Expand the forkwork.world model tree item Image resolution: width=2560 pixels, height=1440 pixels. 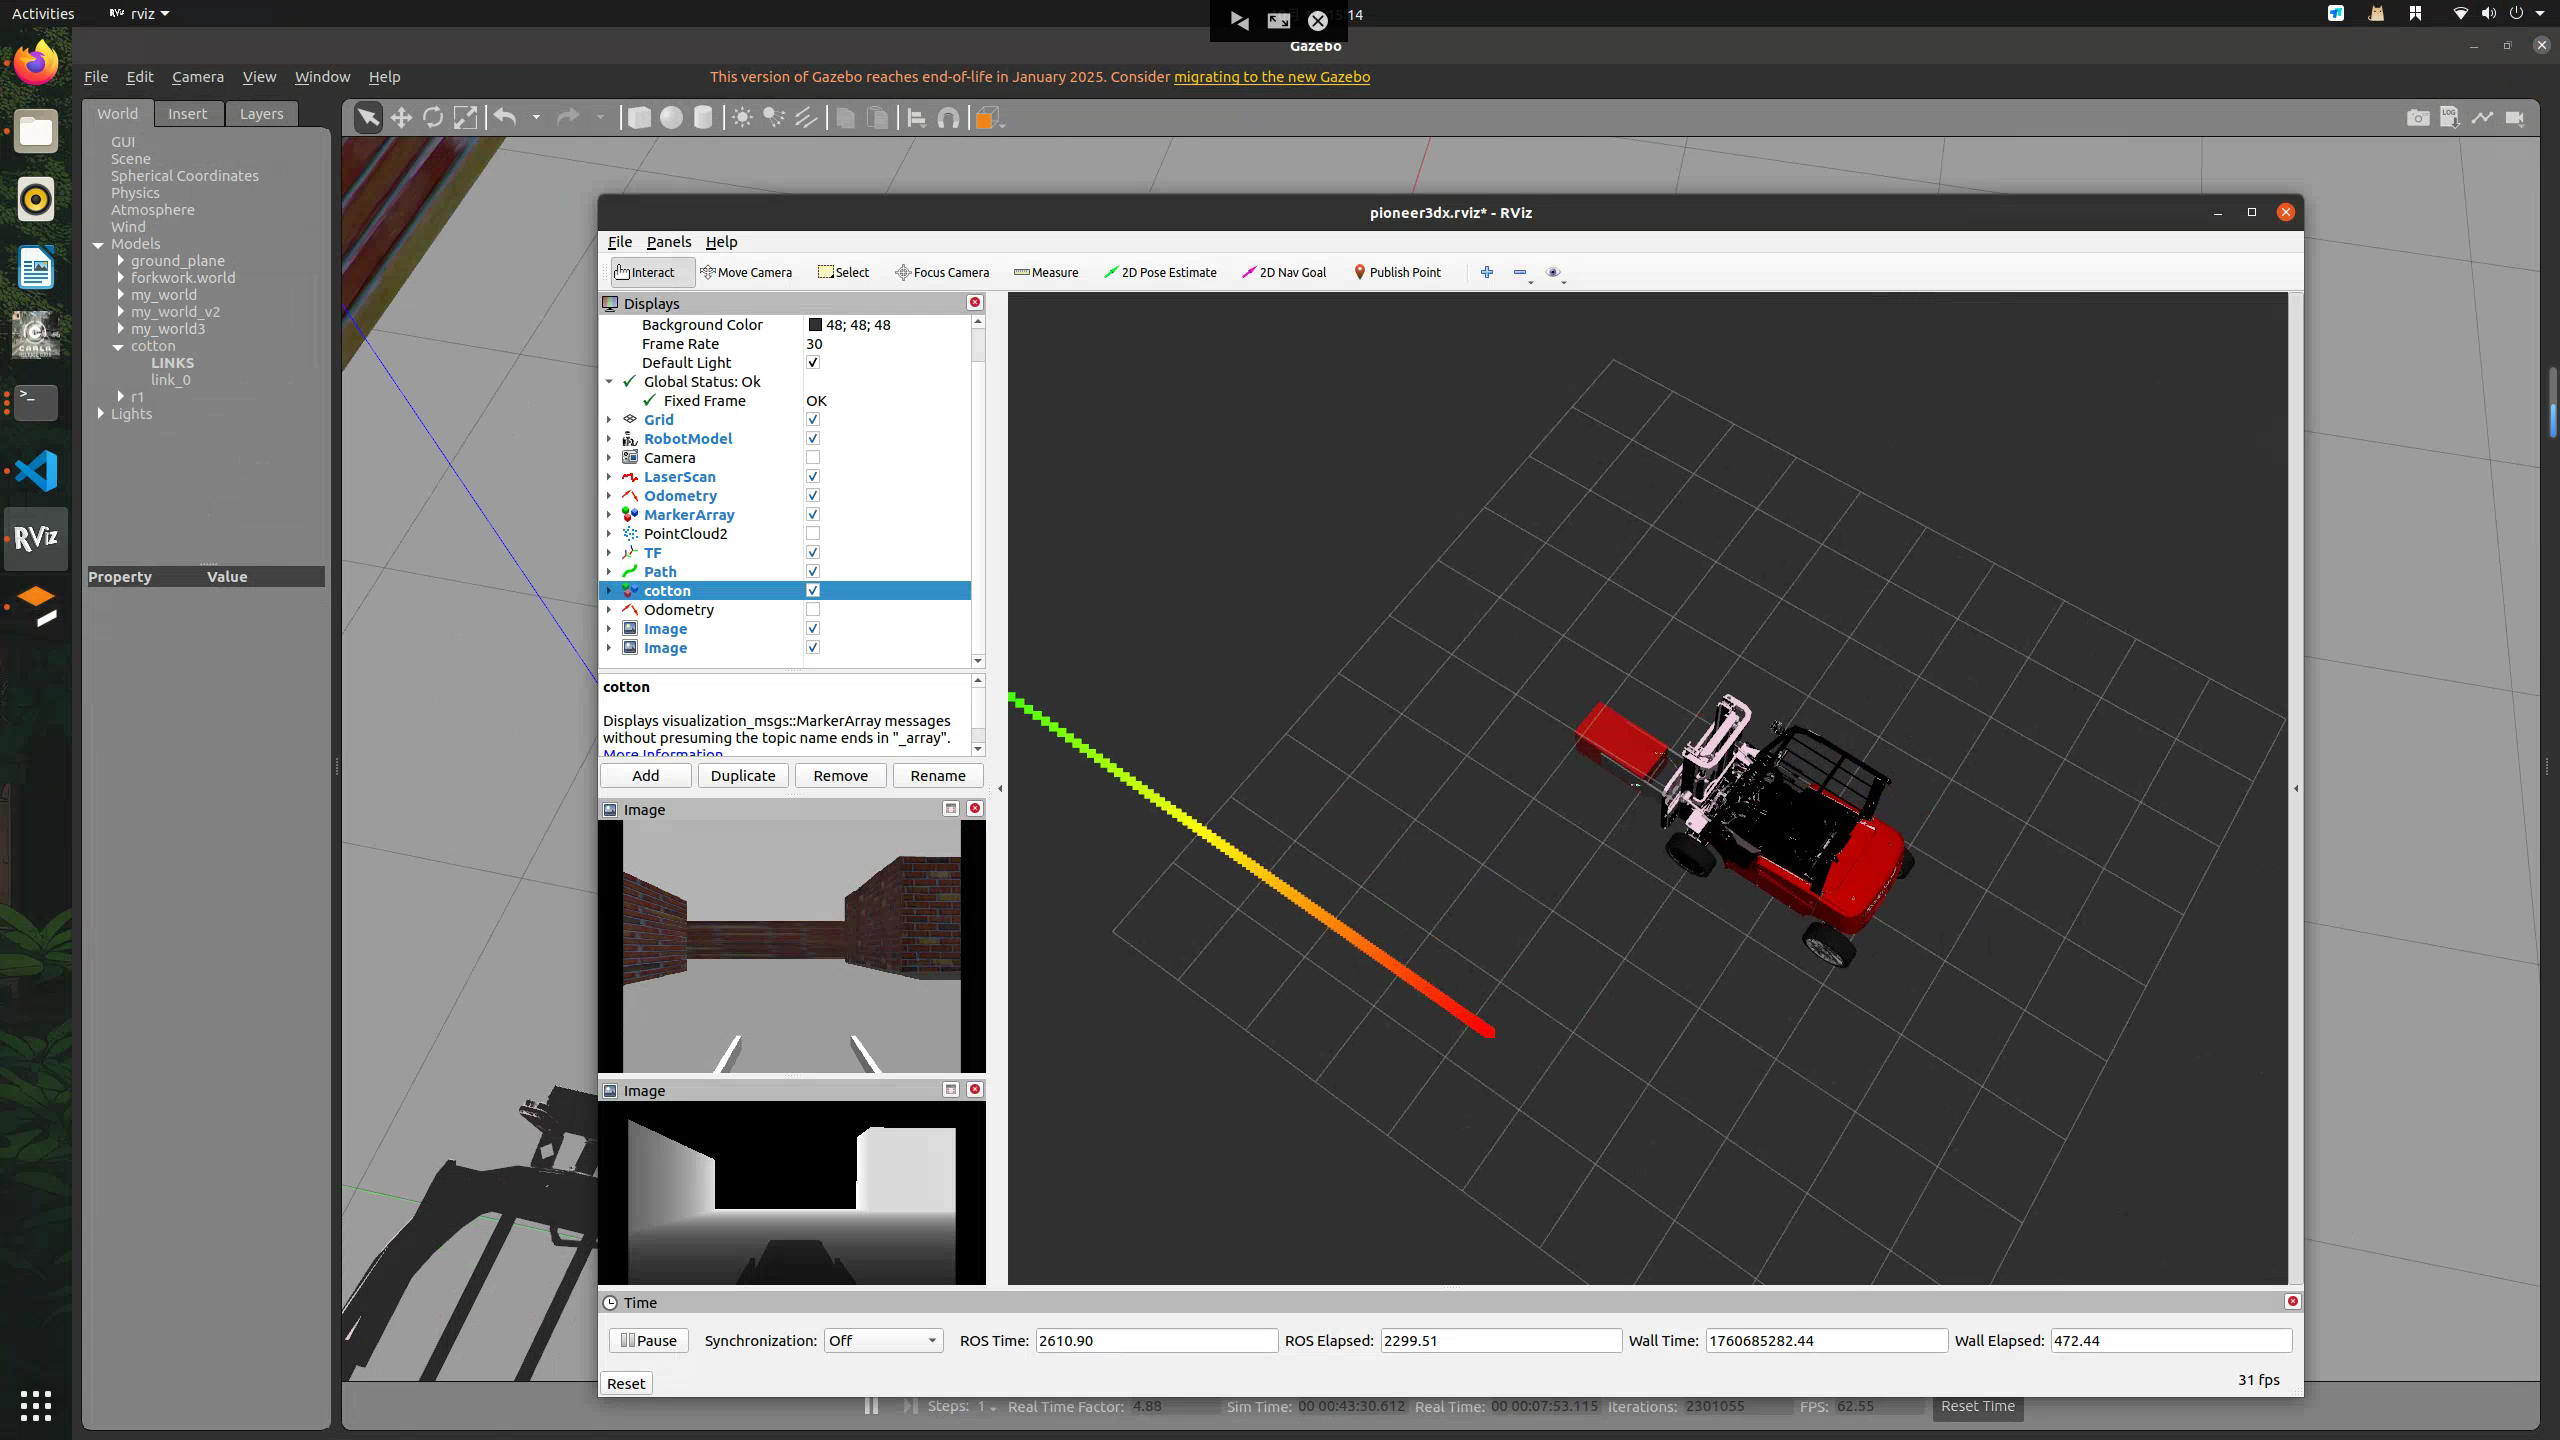(121, 278)
